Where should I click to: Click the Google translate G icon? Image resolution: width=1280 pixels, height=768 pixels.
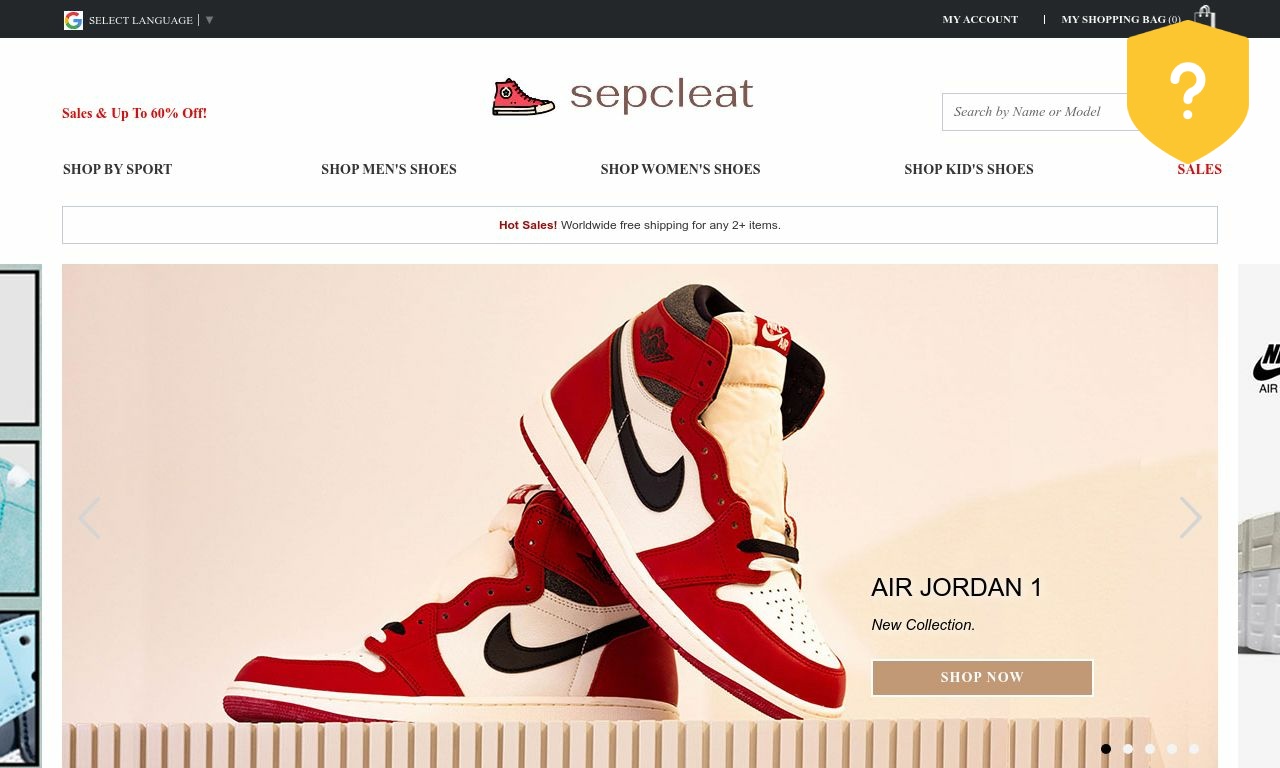(73, 20)
